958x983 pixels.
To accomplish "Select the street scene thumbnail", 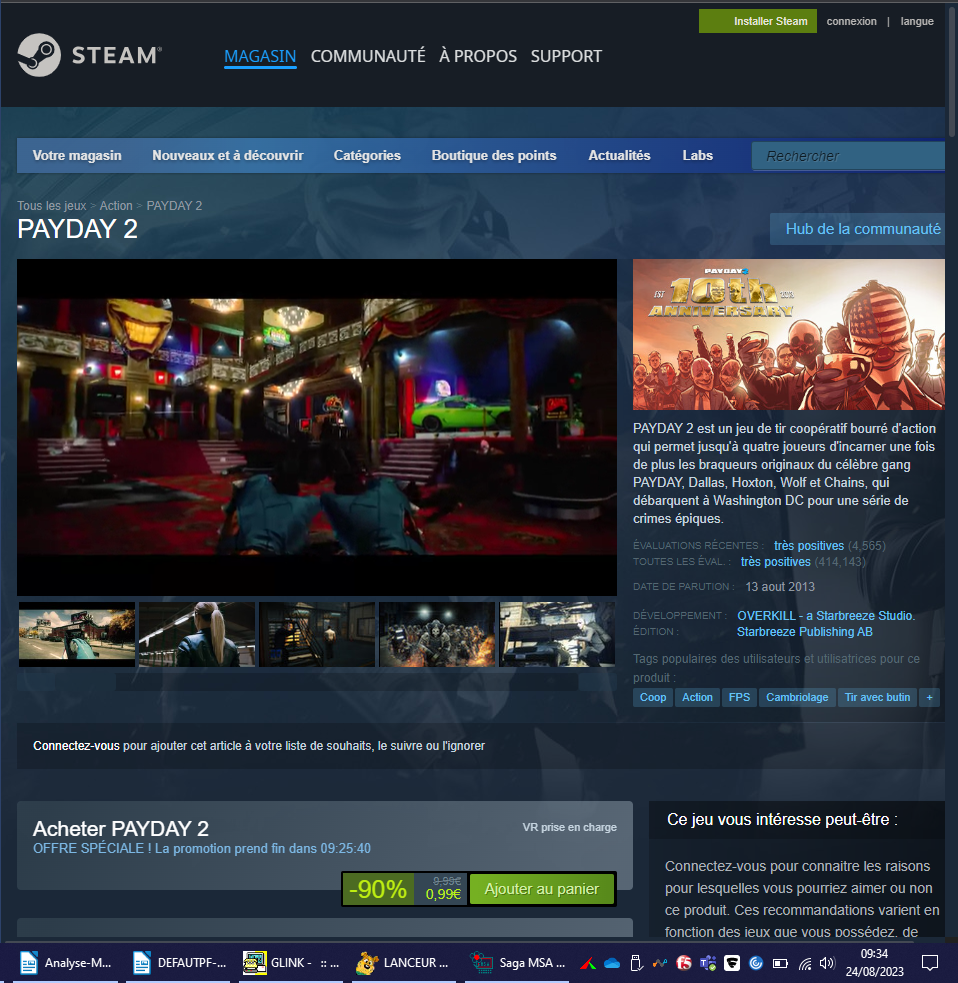I will 76,634.
